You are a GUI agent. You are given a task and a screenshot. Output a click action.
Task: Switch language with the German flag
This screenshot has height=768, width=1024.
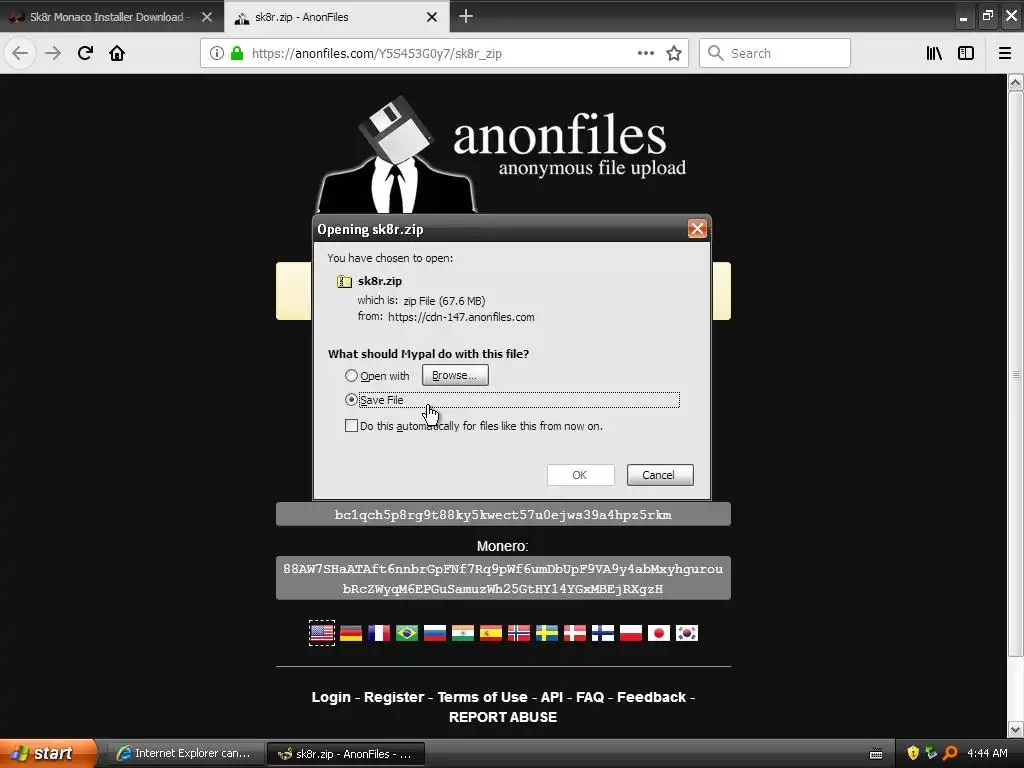click(351, 633)
